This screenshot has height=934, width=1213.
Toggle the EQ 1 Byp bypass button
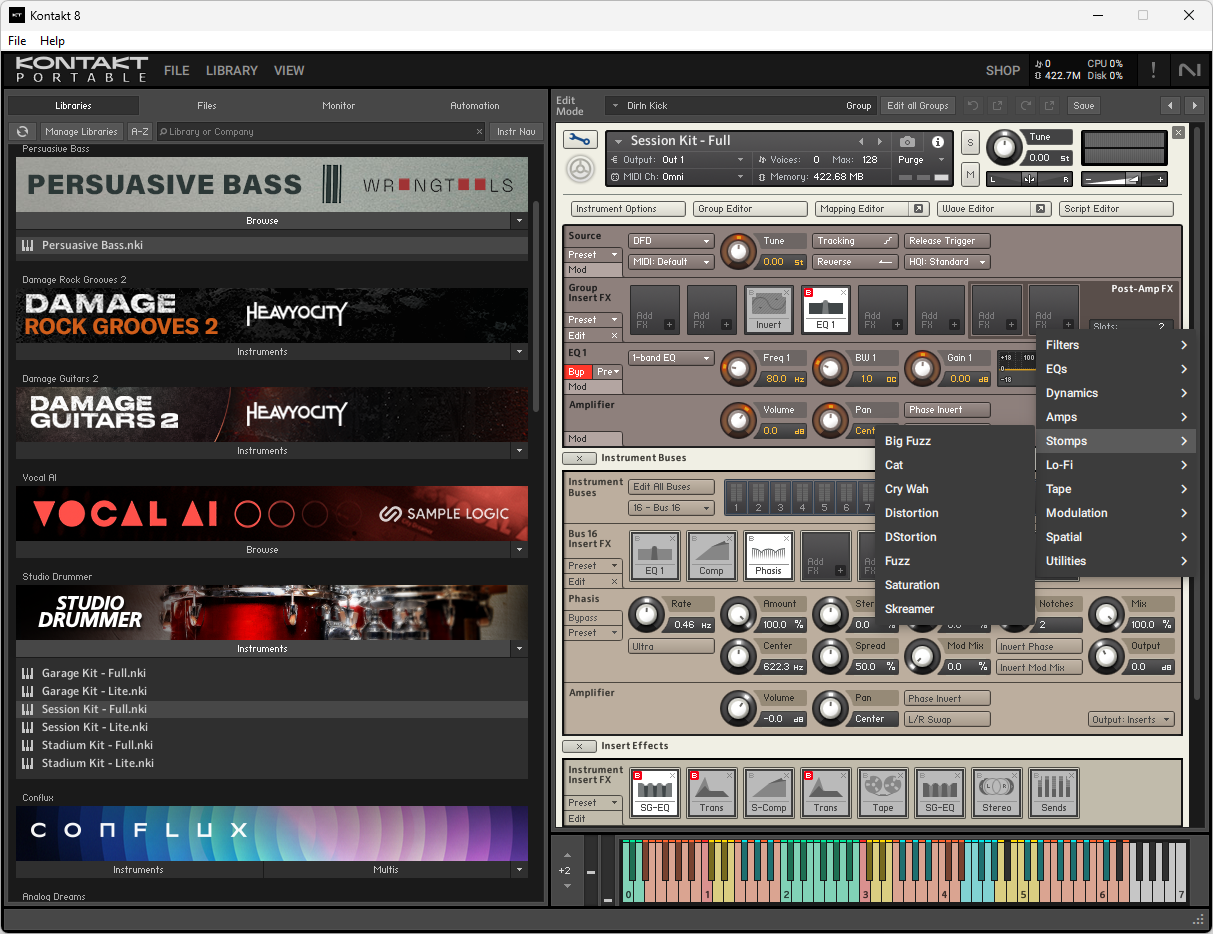pos(577,371)
